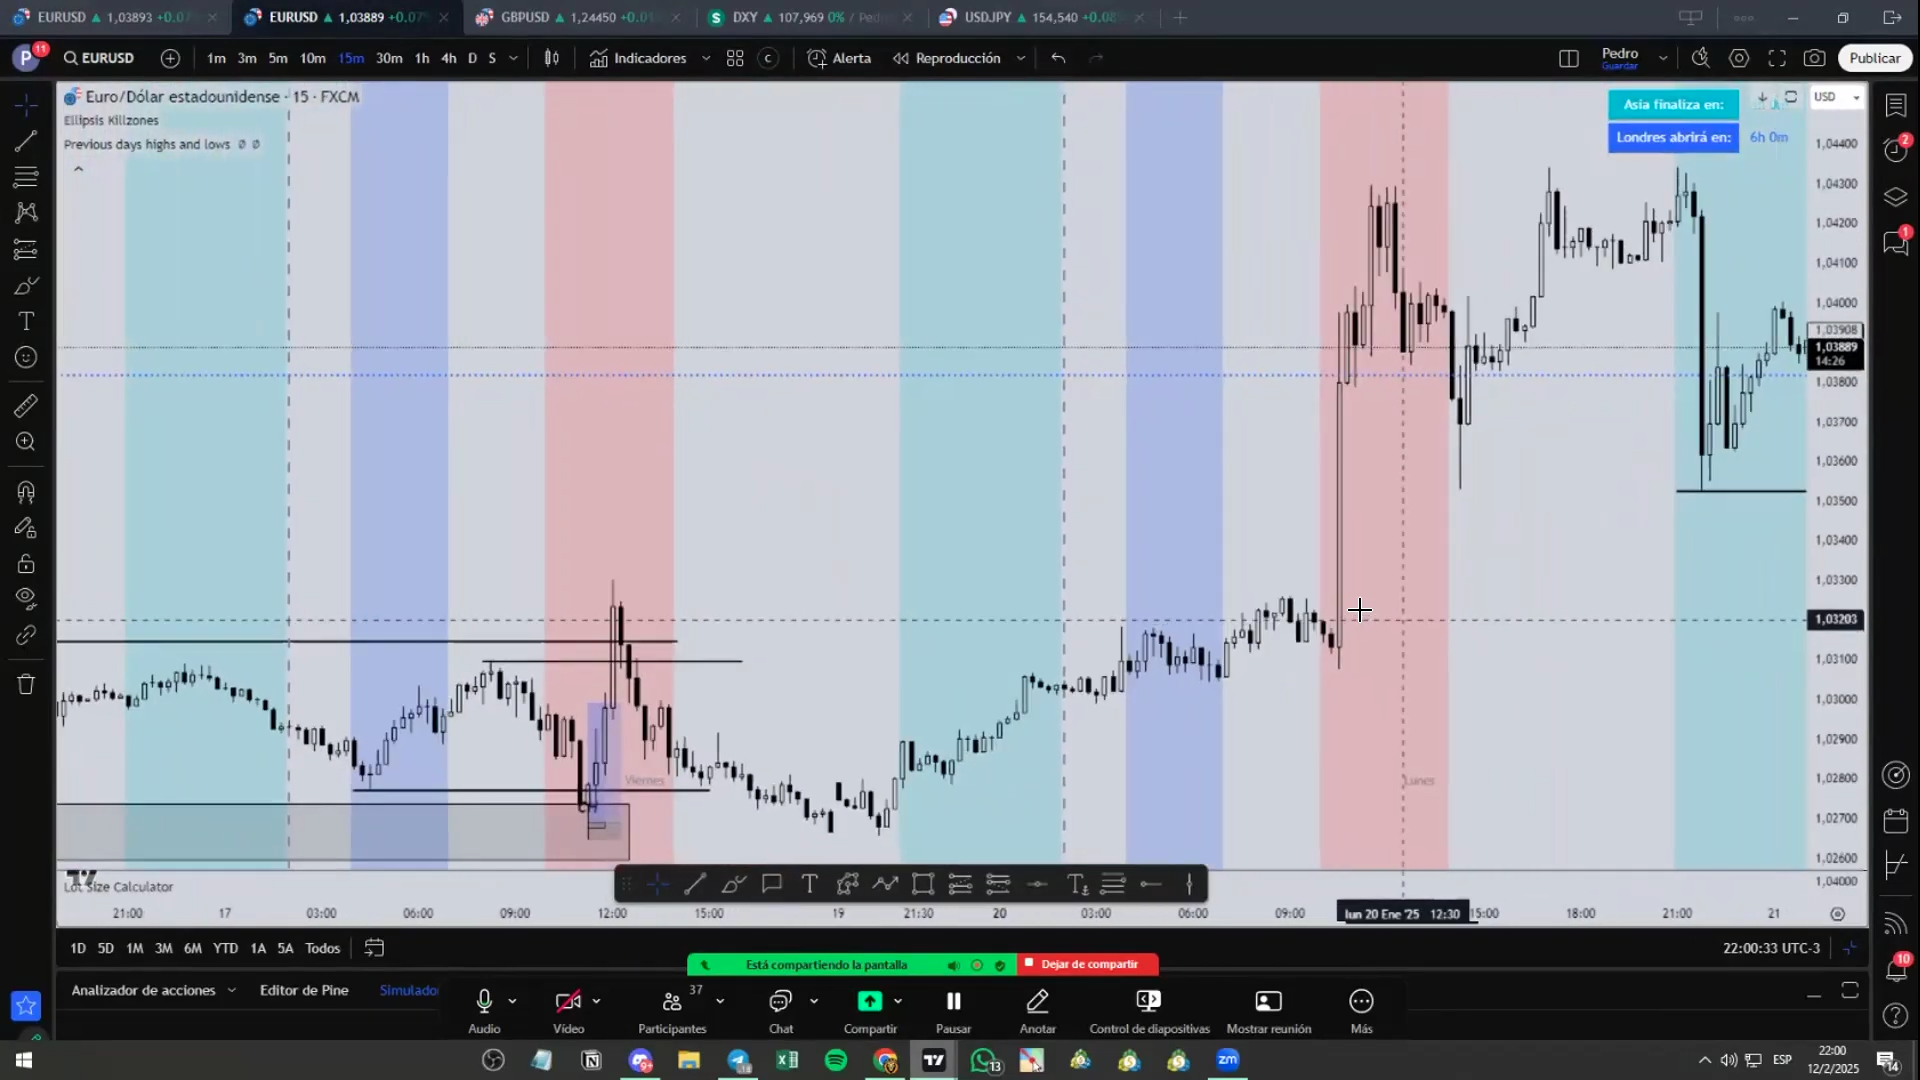The width and height of the screenshot is (1920, 1080).
Task: Toggle lock all drawing tools
Action: point(26,564)
